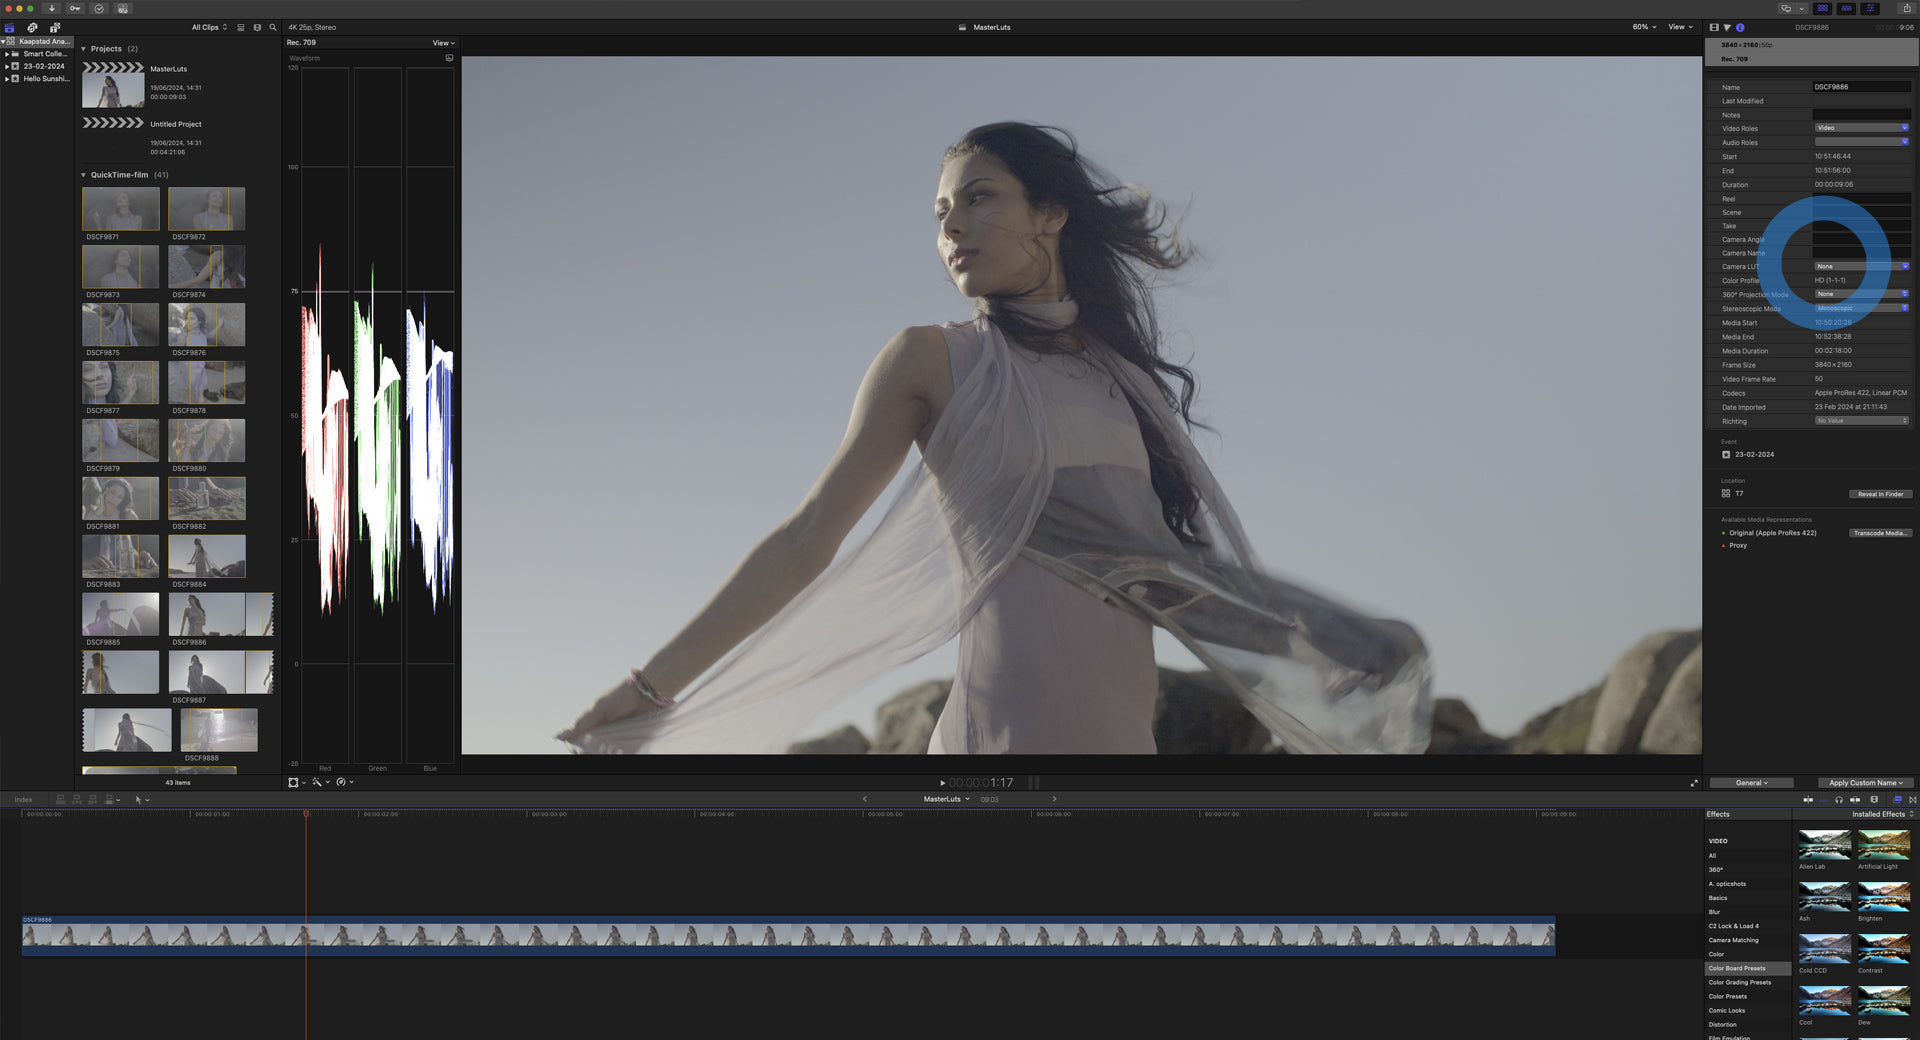
Task: Click Overwrite clip edit icon
Action: click(x=111, y=799)
